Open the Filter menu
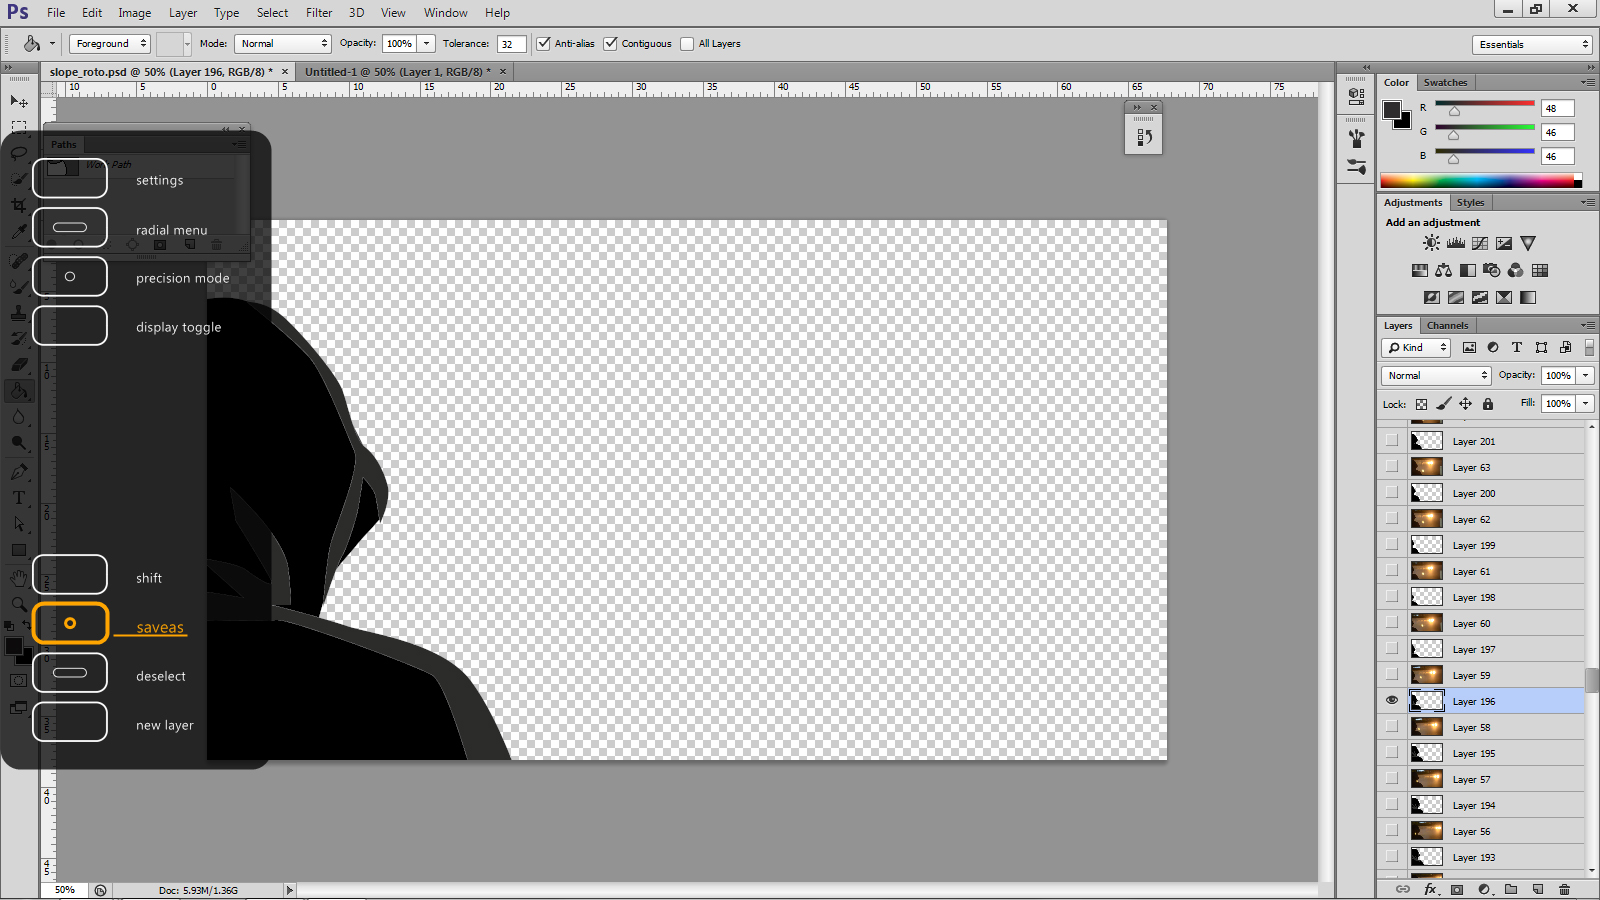Screen dimensions: 1600x900 [319, 13]
